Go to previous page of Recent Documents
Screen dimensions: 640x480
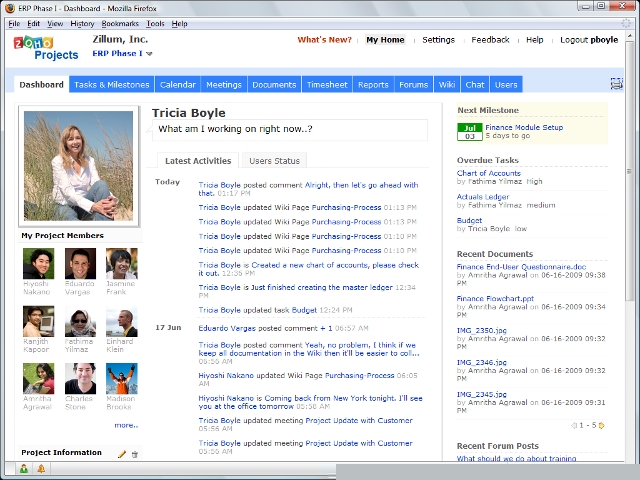(x=574, y=425)
